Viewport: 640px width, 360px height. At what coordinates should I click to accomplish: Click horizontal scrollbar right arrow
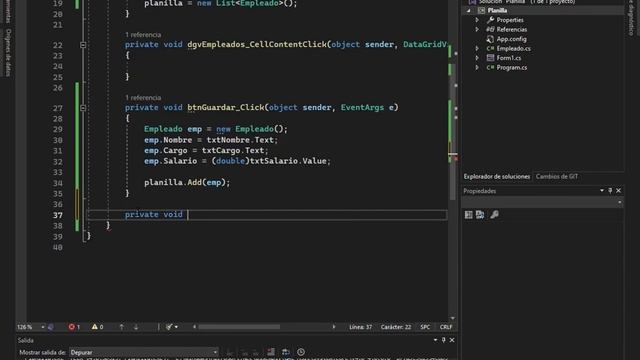[333, 327]
